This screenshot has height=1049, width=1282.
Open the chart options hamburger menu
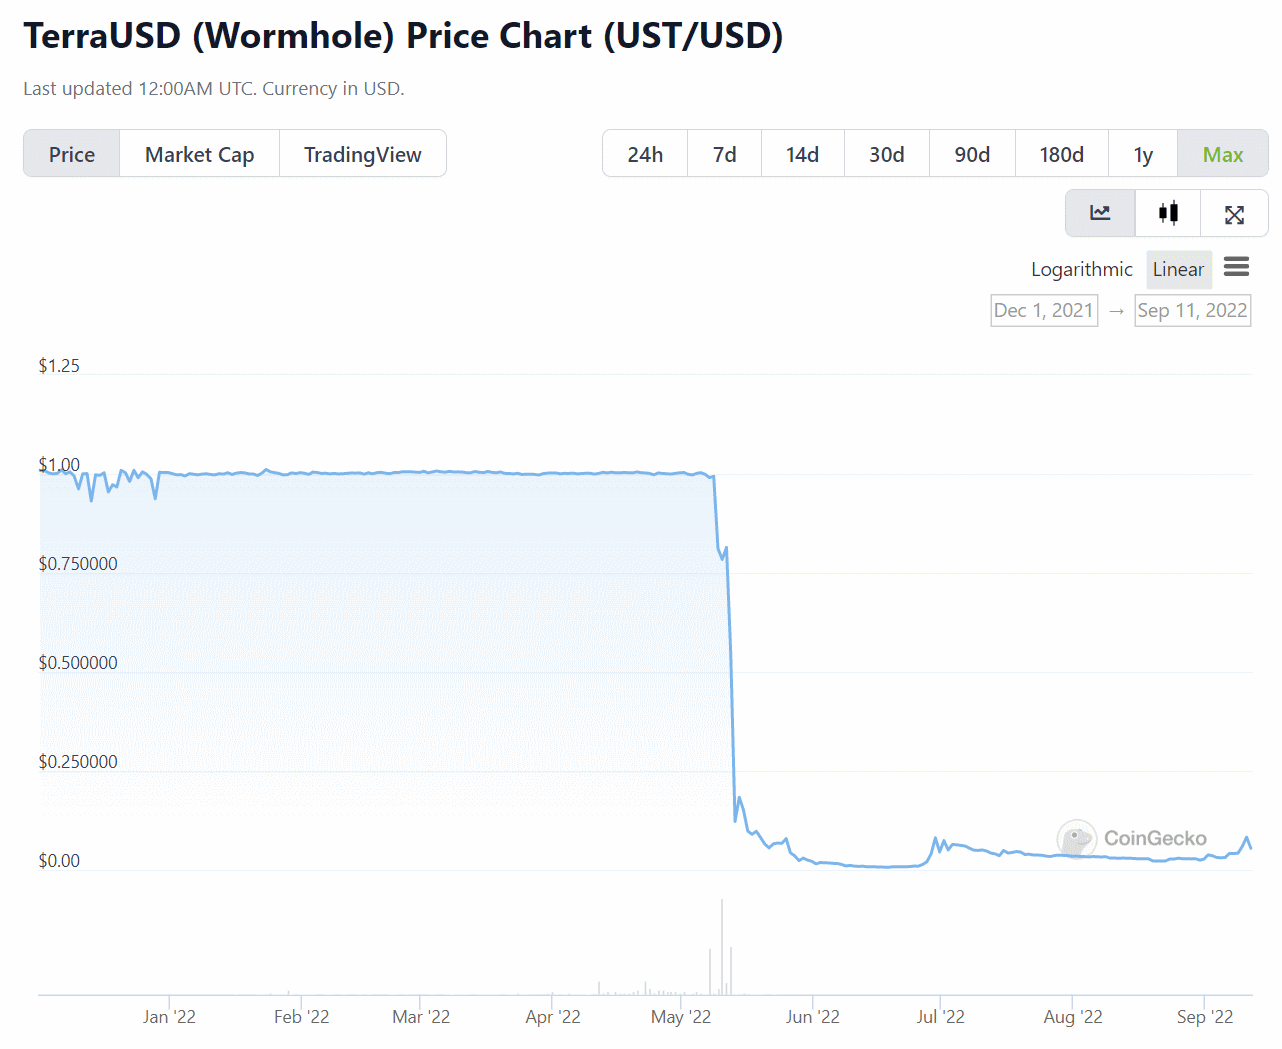pos(1236,267)
